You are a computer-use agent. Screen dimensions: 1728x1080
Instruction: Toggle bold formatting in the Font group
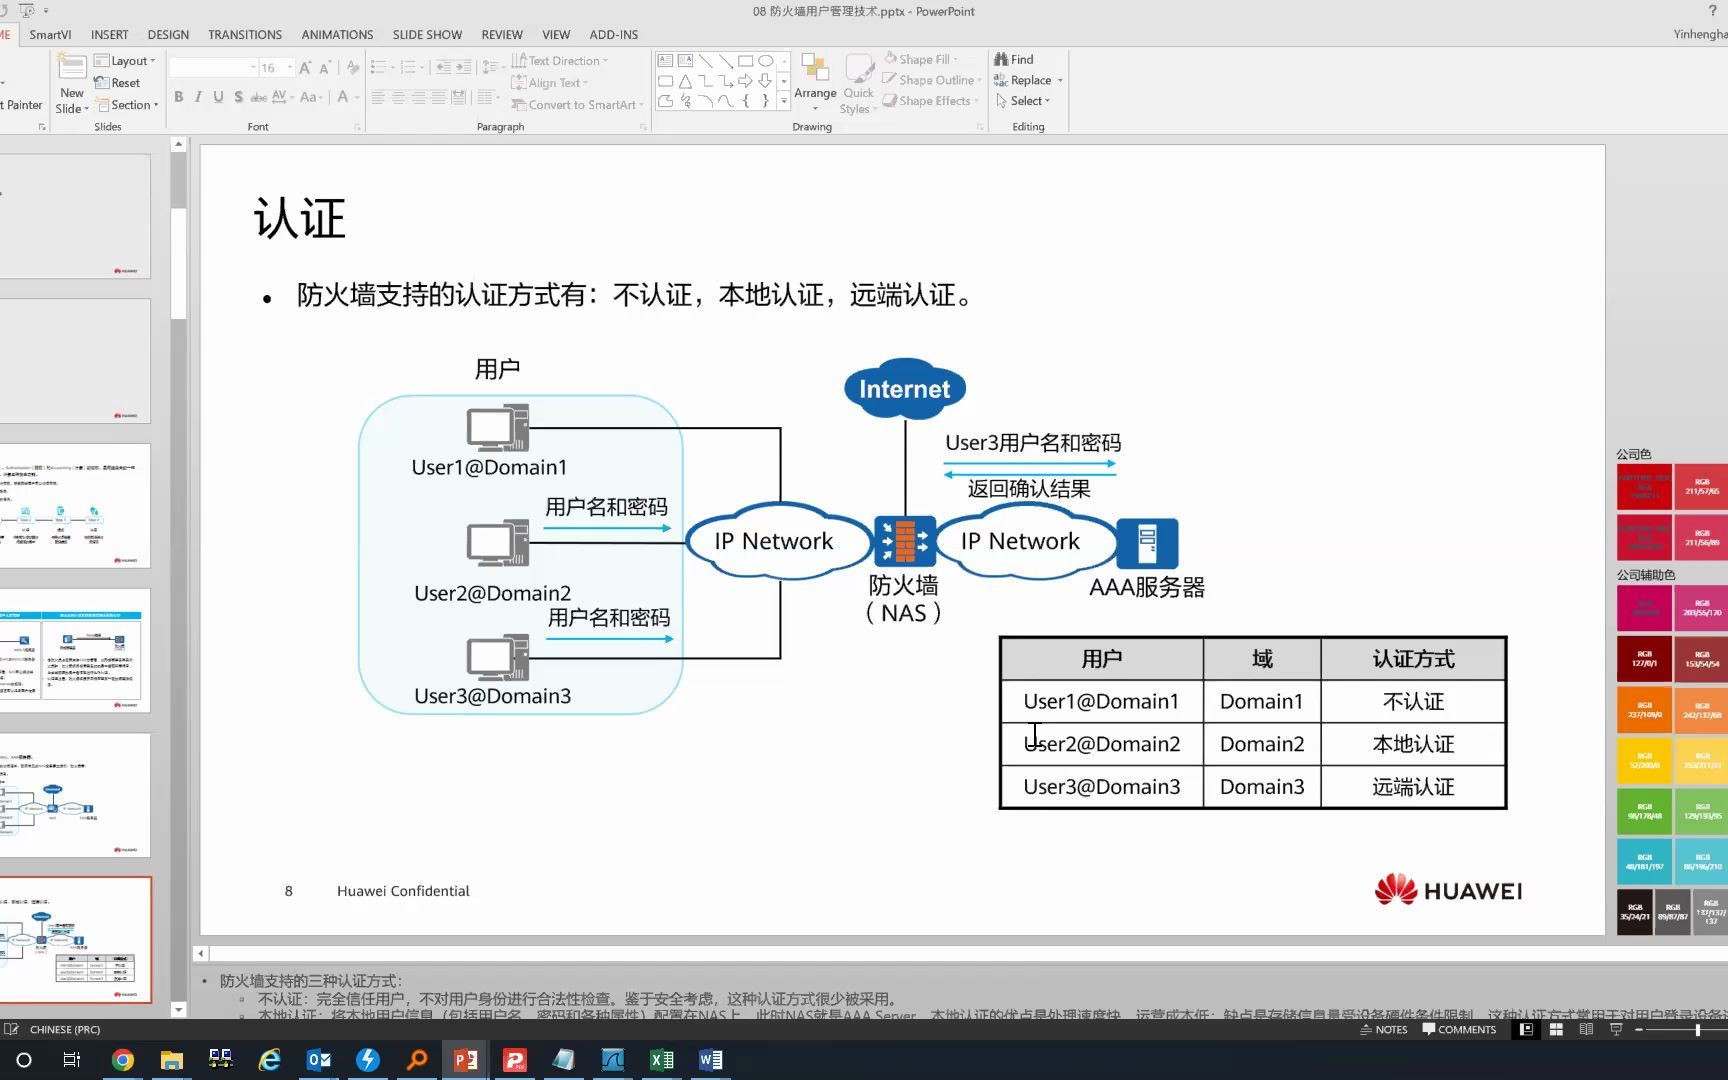click(179, 97)
